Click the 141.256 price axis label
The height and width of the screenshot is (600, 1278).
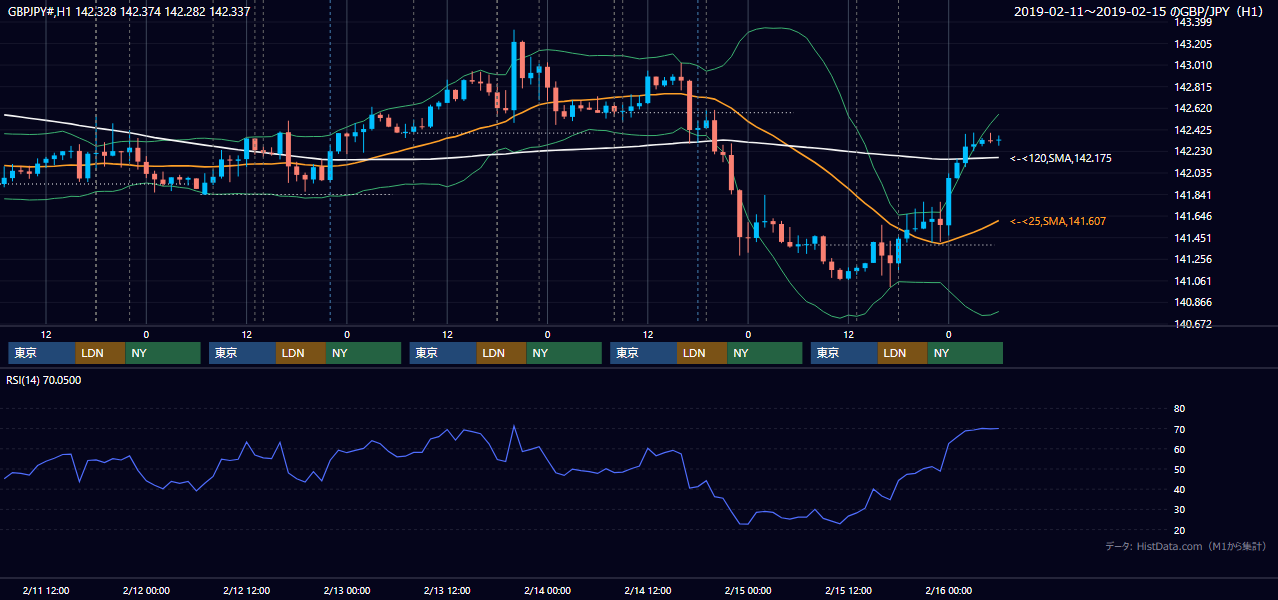tap(1192, 259)
